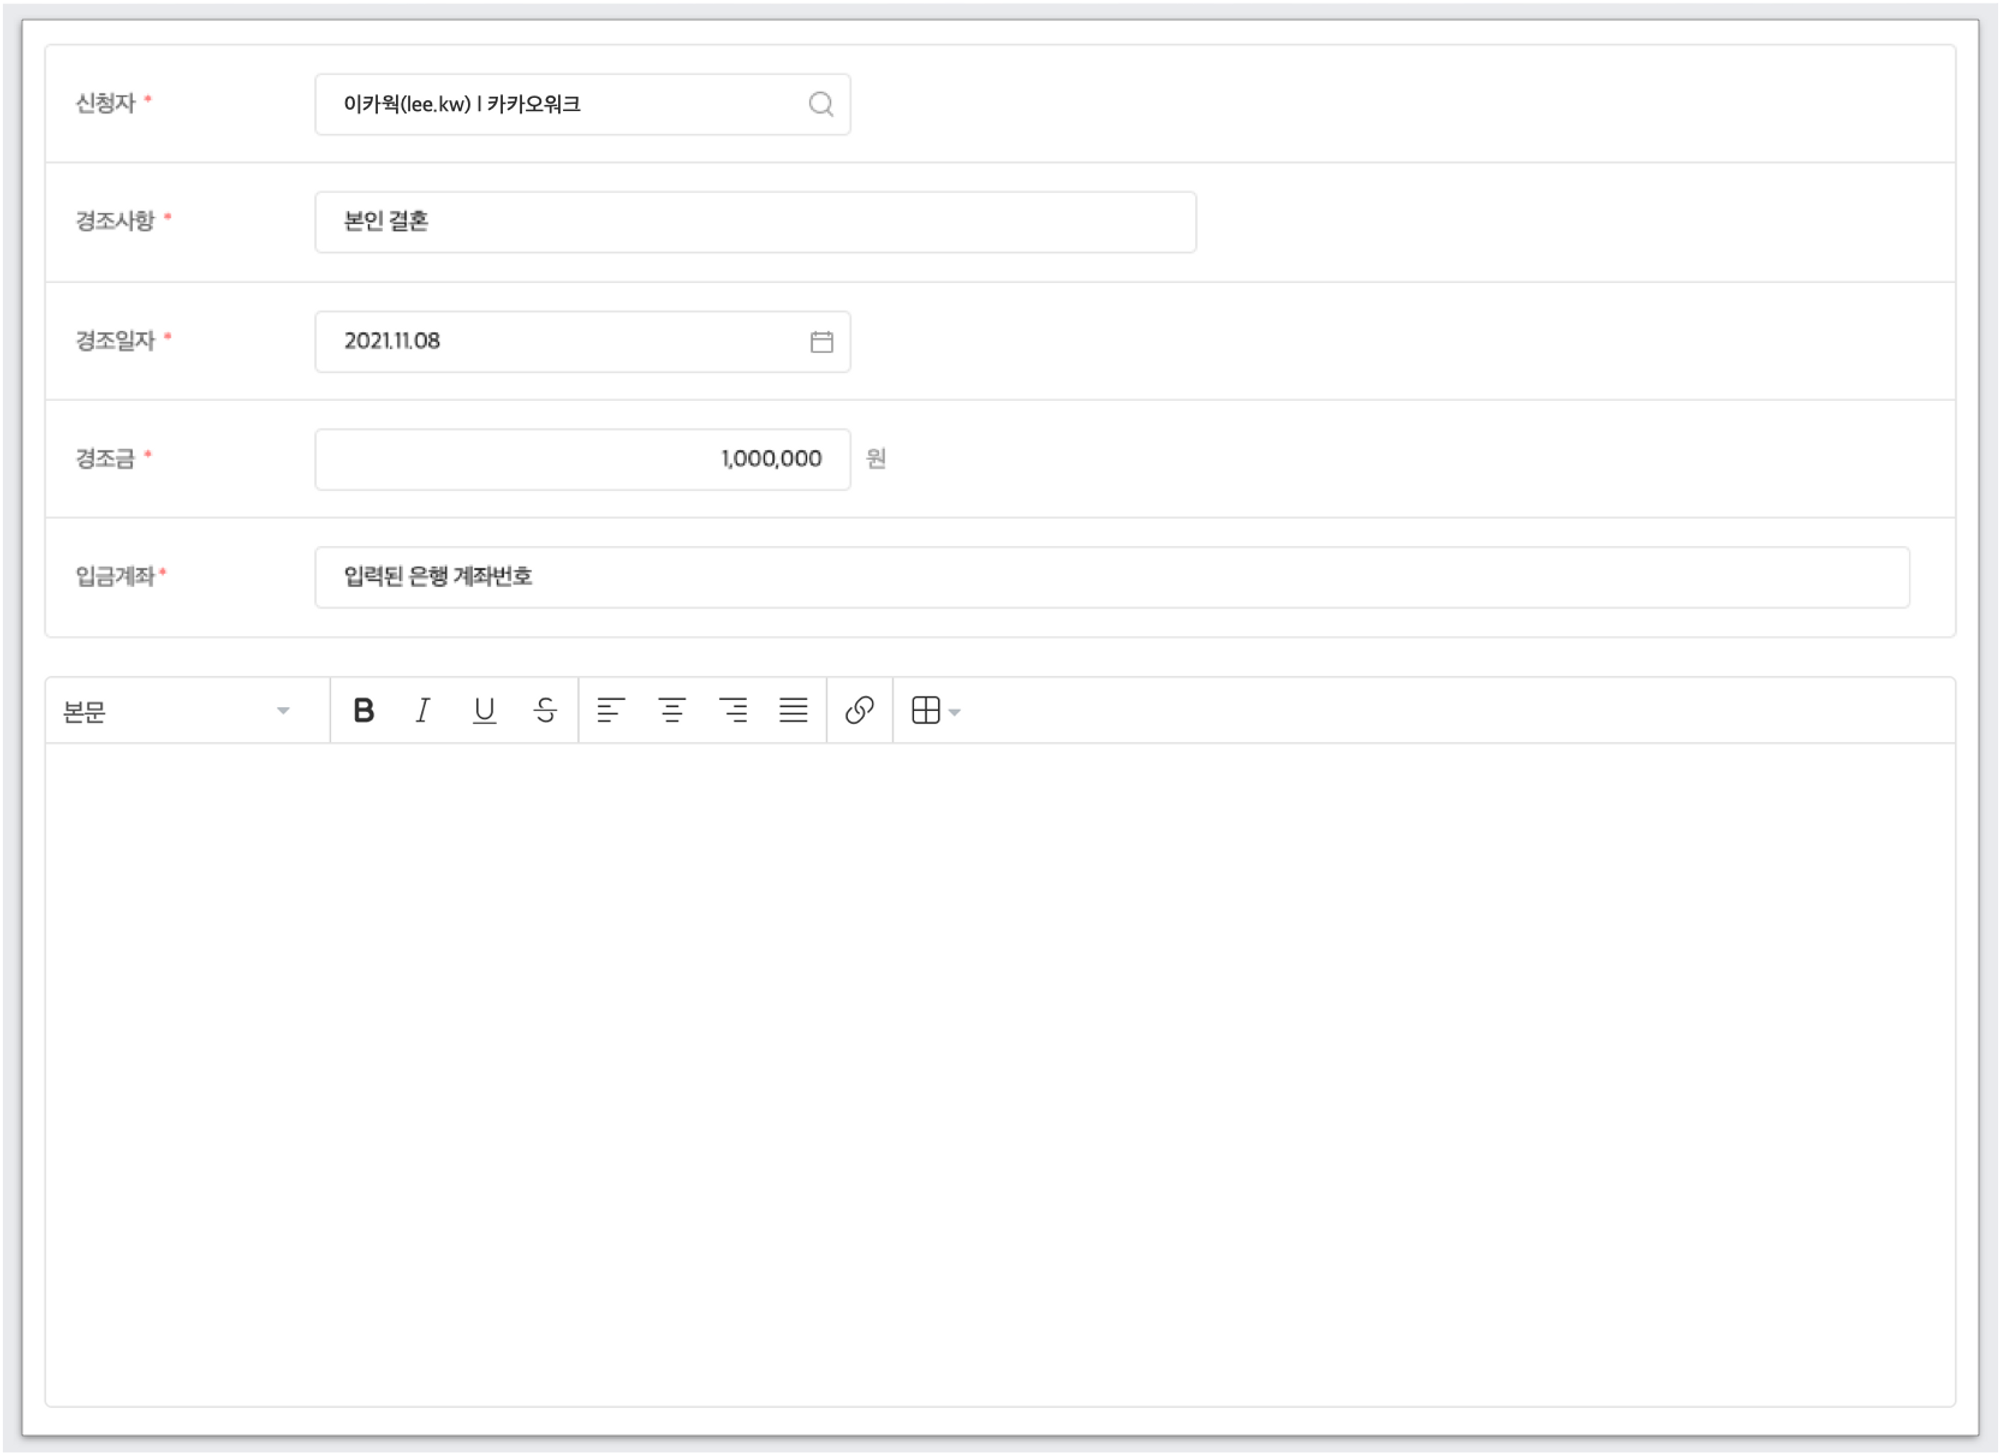
Task: Click the 신청자 applicant input field
Action: tap(560, 104)
